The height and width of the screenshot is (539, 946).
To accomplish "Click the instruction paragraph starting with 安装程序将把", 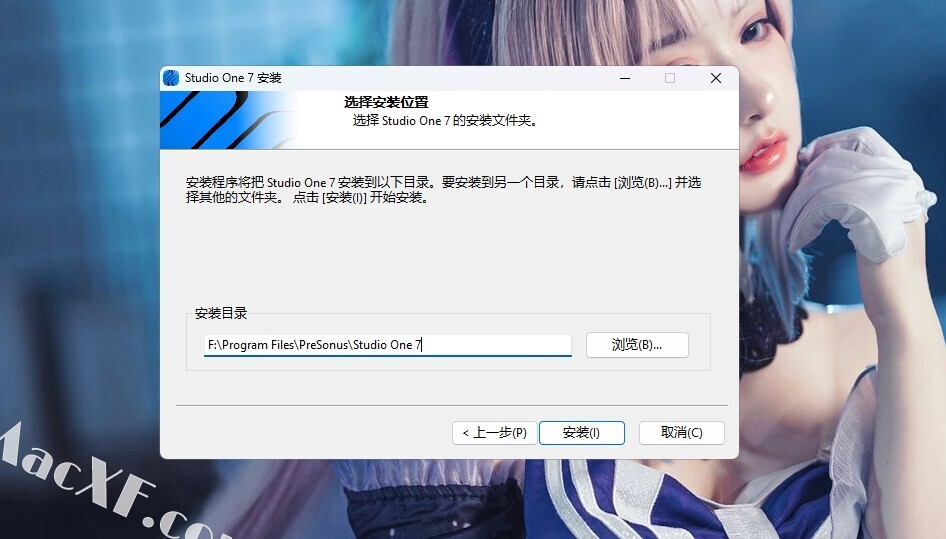I will click(x=443, y=190).
